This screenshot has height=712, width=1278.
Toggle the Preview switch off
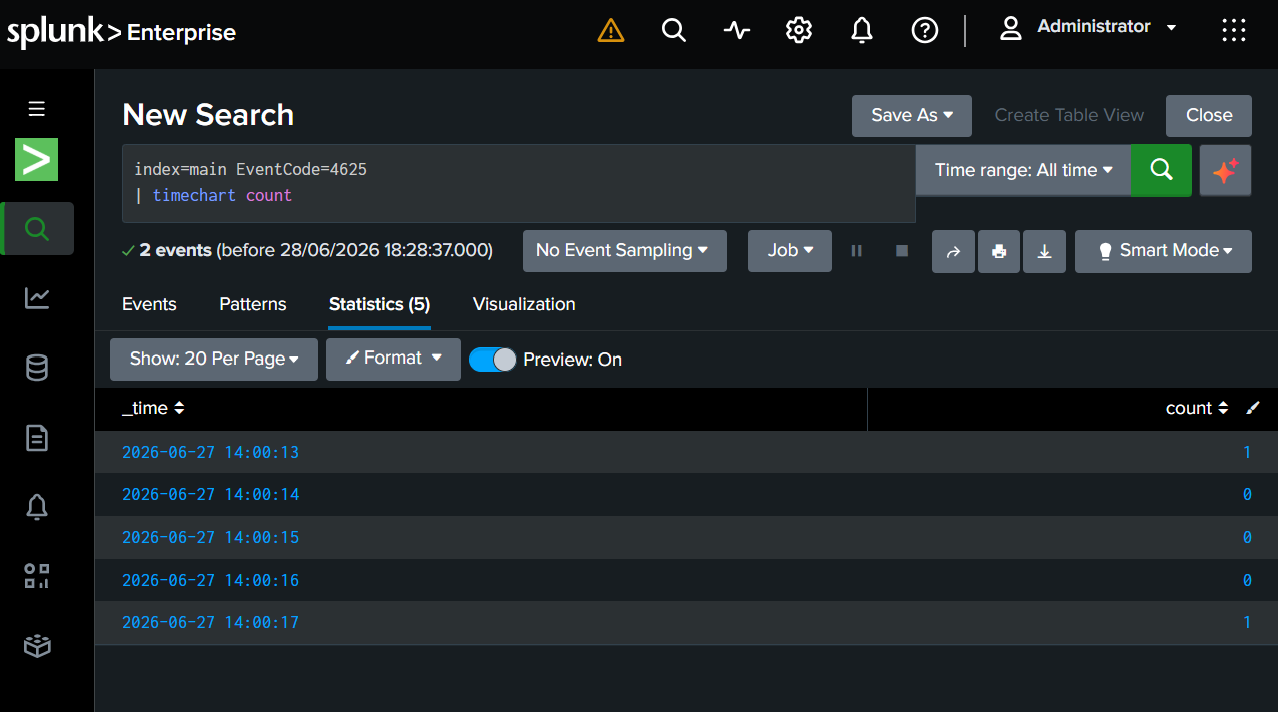(493, 360)
